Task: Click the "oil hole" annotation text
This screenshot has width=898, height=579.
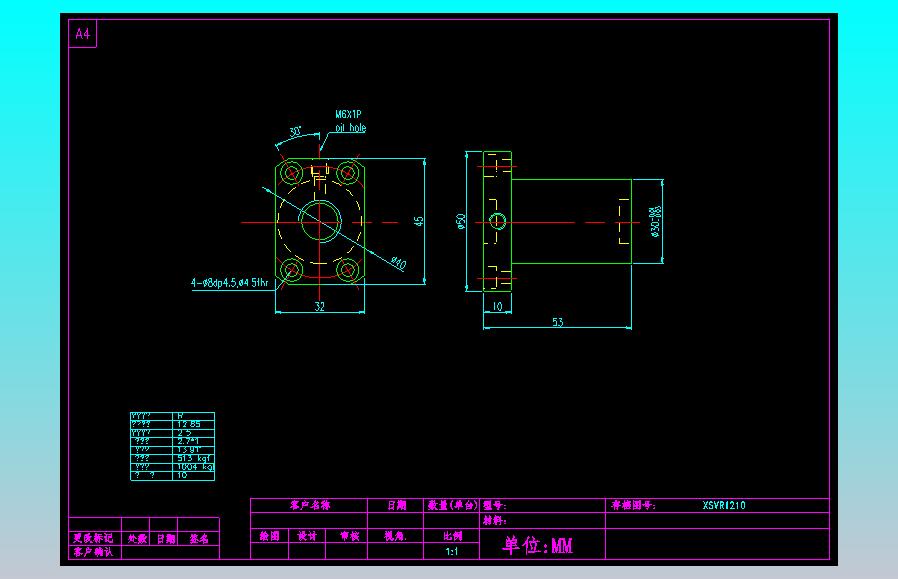Action: (350, 128)
